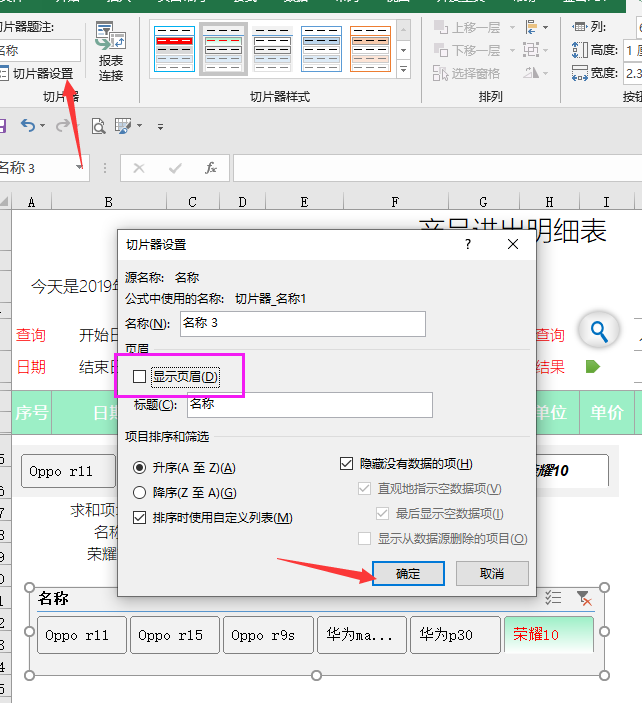Screen dimensions: 642x703
Task: Click Oppo r11 in upper slicer
Action: pos(68,471)
